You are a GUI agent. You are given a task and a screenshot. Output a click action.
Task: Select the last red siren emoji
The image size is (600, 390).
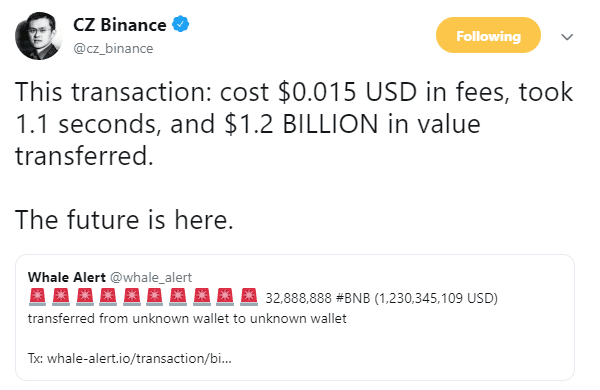coord(249,297)
